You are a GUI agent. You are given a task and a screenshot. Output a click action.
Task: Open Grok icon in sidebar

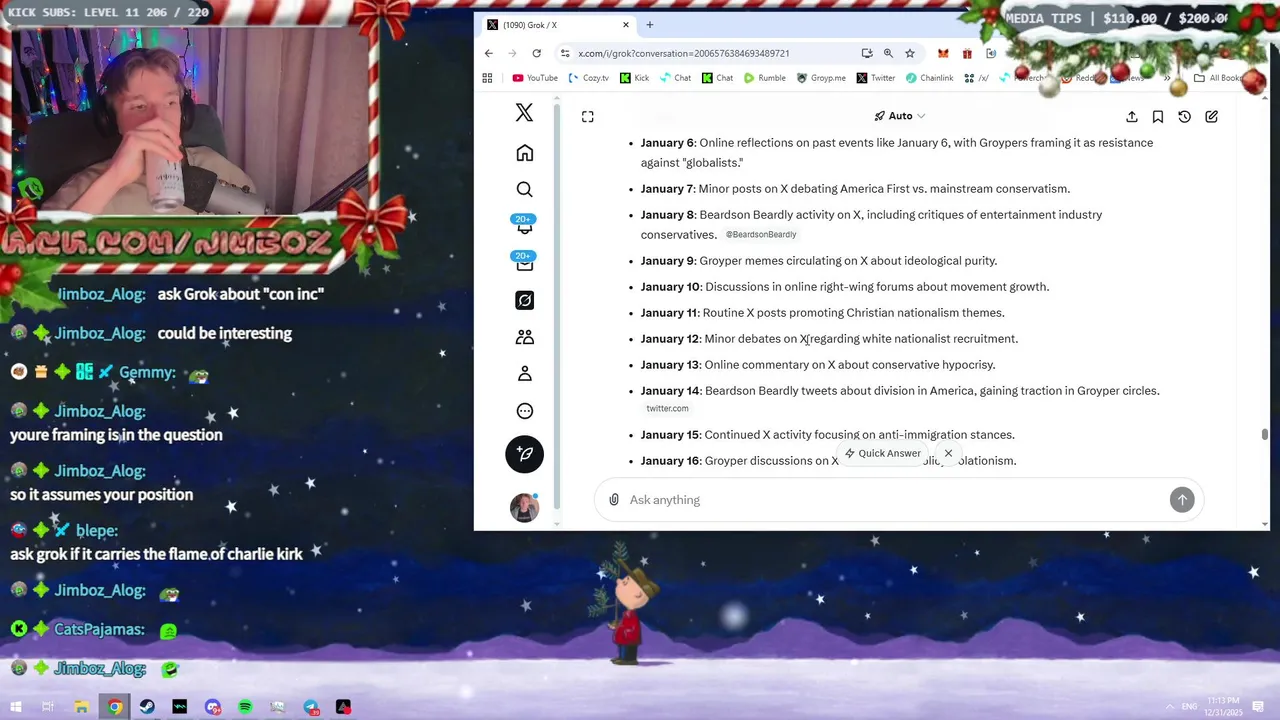pos(524,300)
